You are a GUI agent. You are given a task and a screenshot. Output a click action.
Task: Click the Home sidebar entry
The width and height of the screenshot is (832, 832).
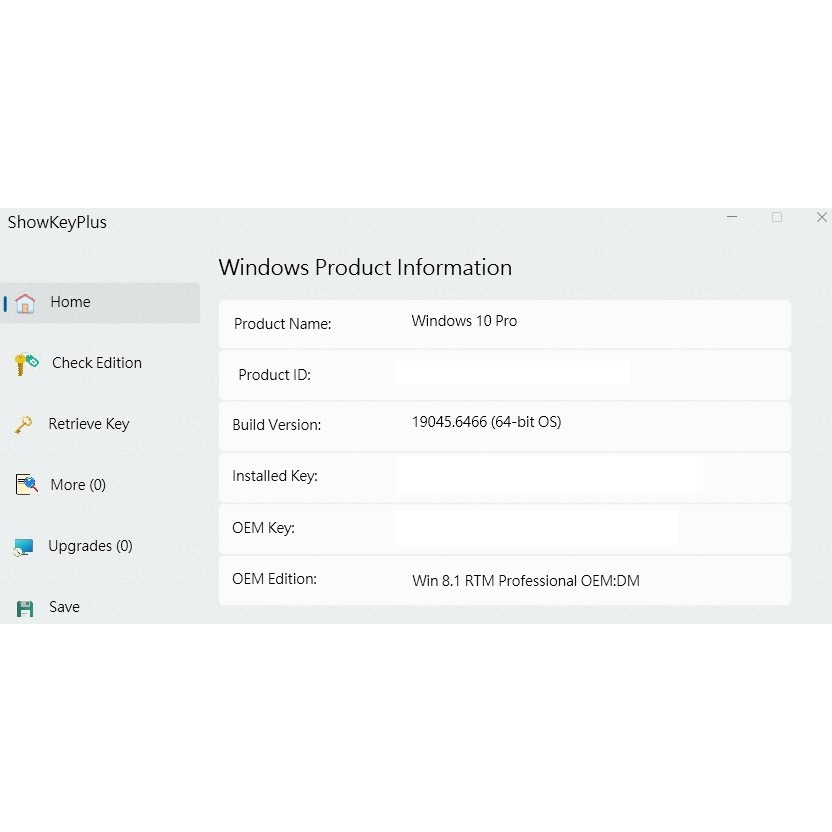[70, 302]
